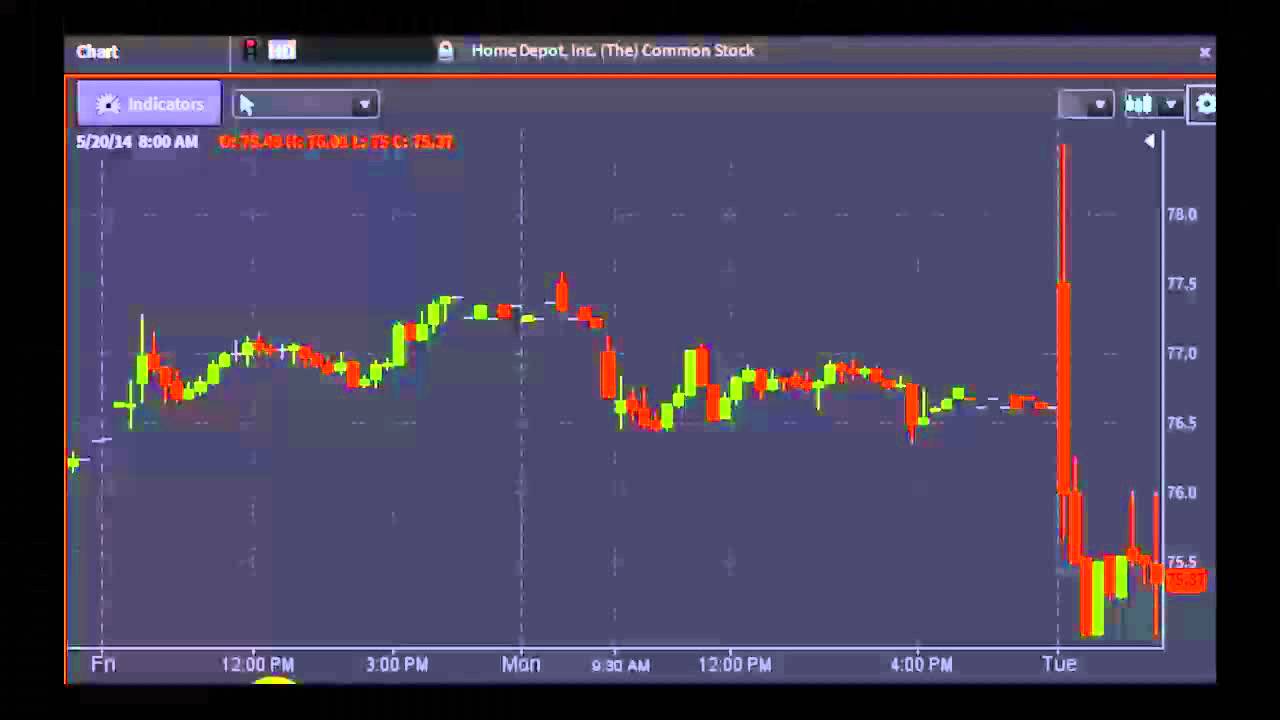Click the 76.5 price axis label
1280x720 pixels.
(1182, 423)
